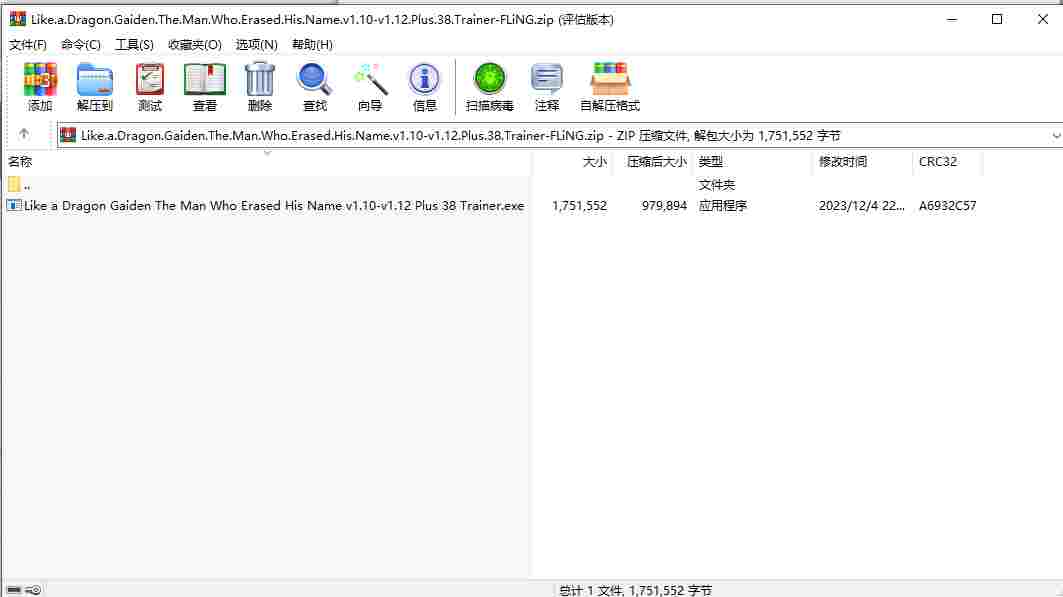Click the Trainer.exe application file icon
Viewport: 1063px width, 597px height.
[14, 205]
